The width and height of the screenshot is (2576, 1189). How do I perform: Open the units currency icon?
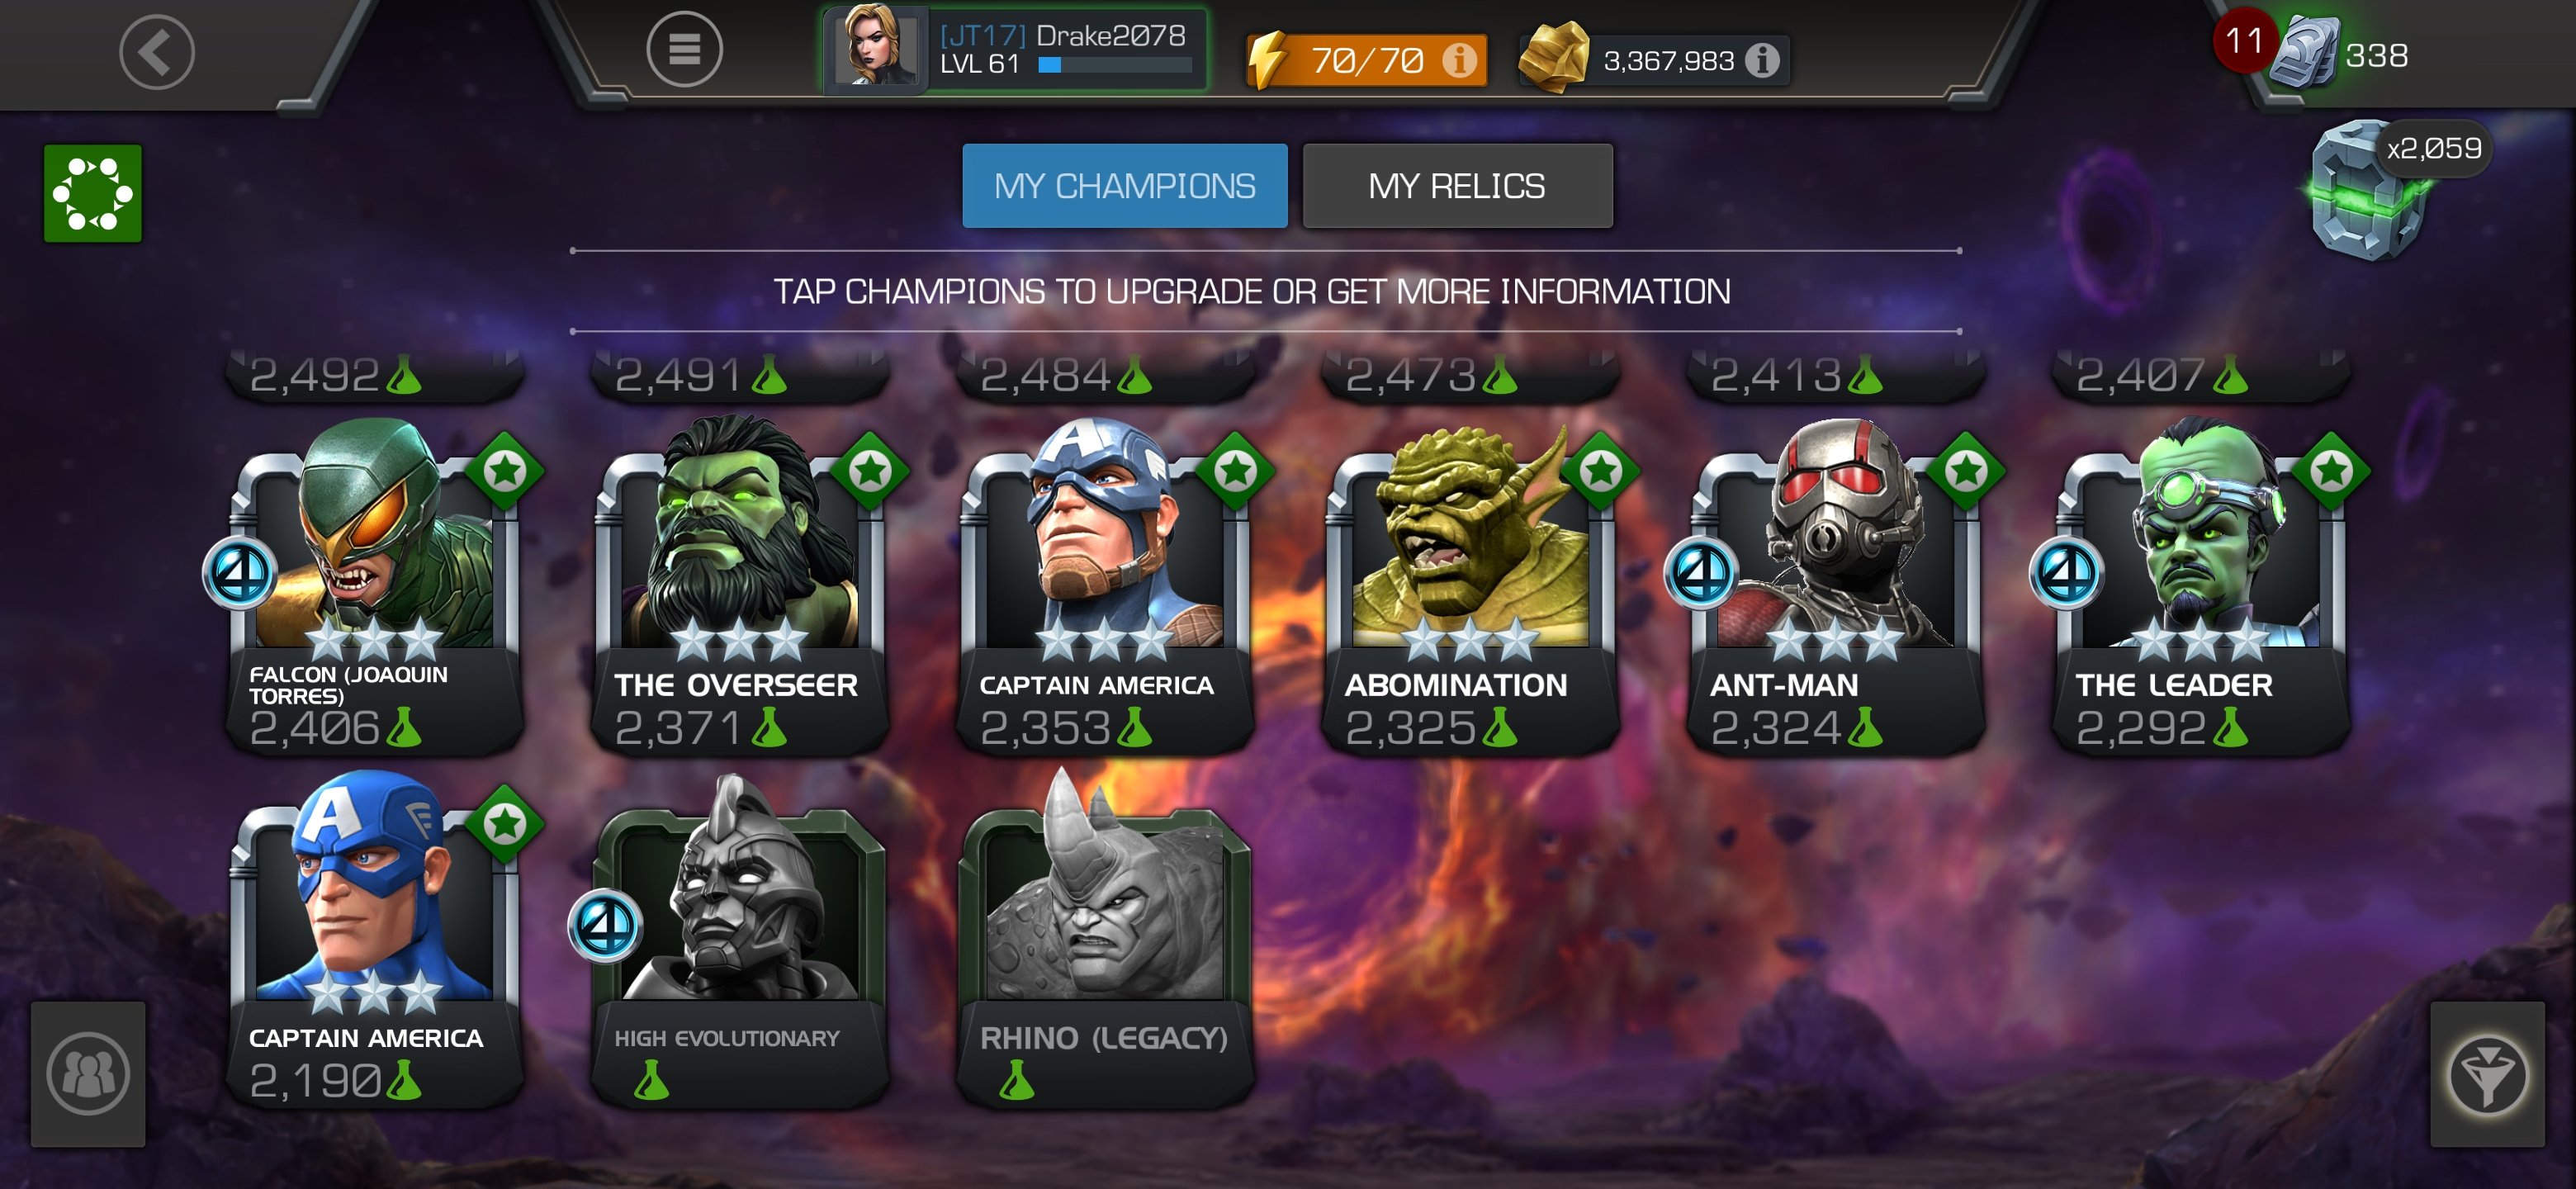pyautogui.click(x=2305, y=54)
